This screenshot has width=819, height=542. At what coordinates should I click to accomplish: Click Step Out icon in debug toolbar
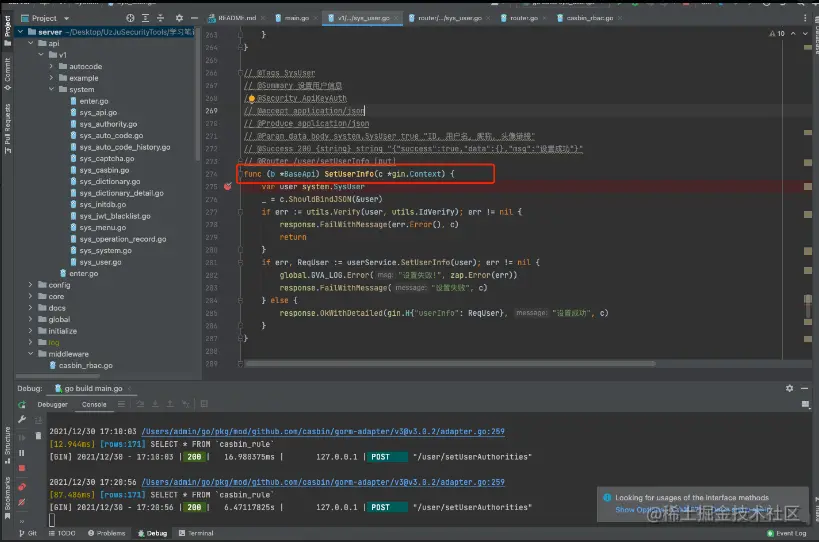(170, 404)
